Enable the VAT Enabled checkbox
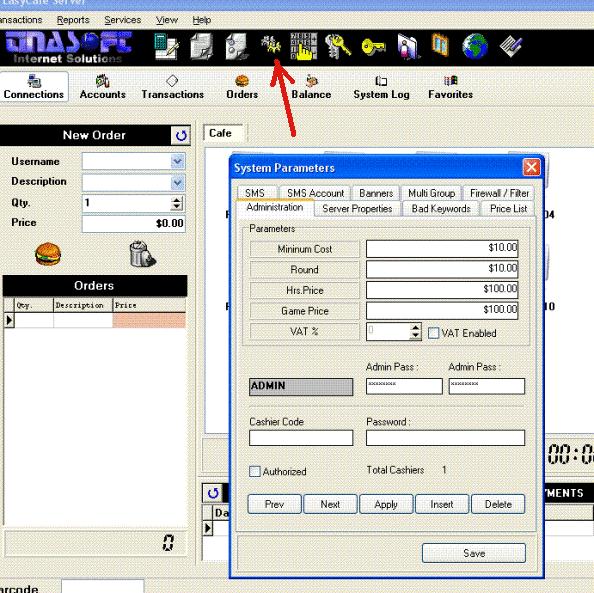Image resolution: width=594 pixels, height=593 pixels. point(433,333)
